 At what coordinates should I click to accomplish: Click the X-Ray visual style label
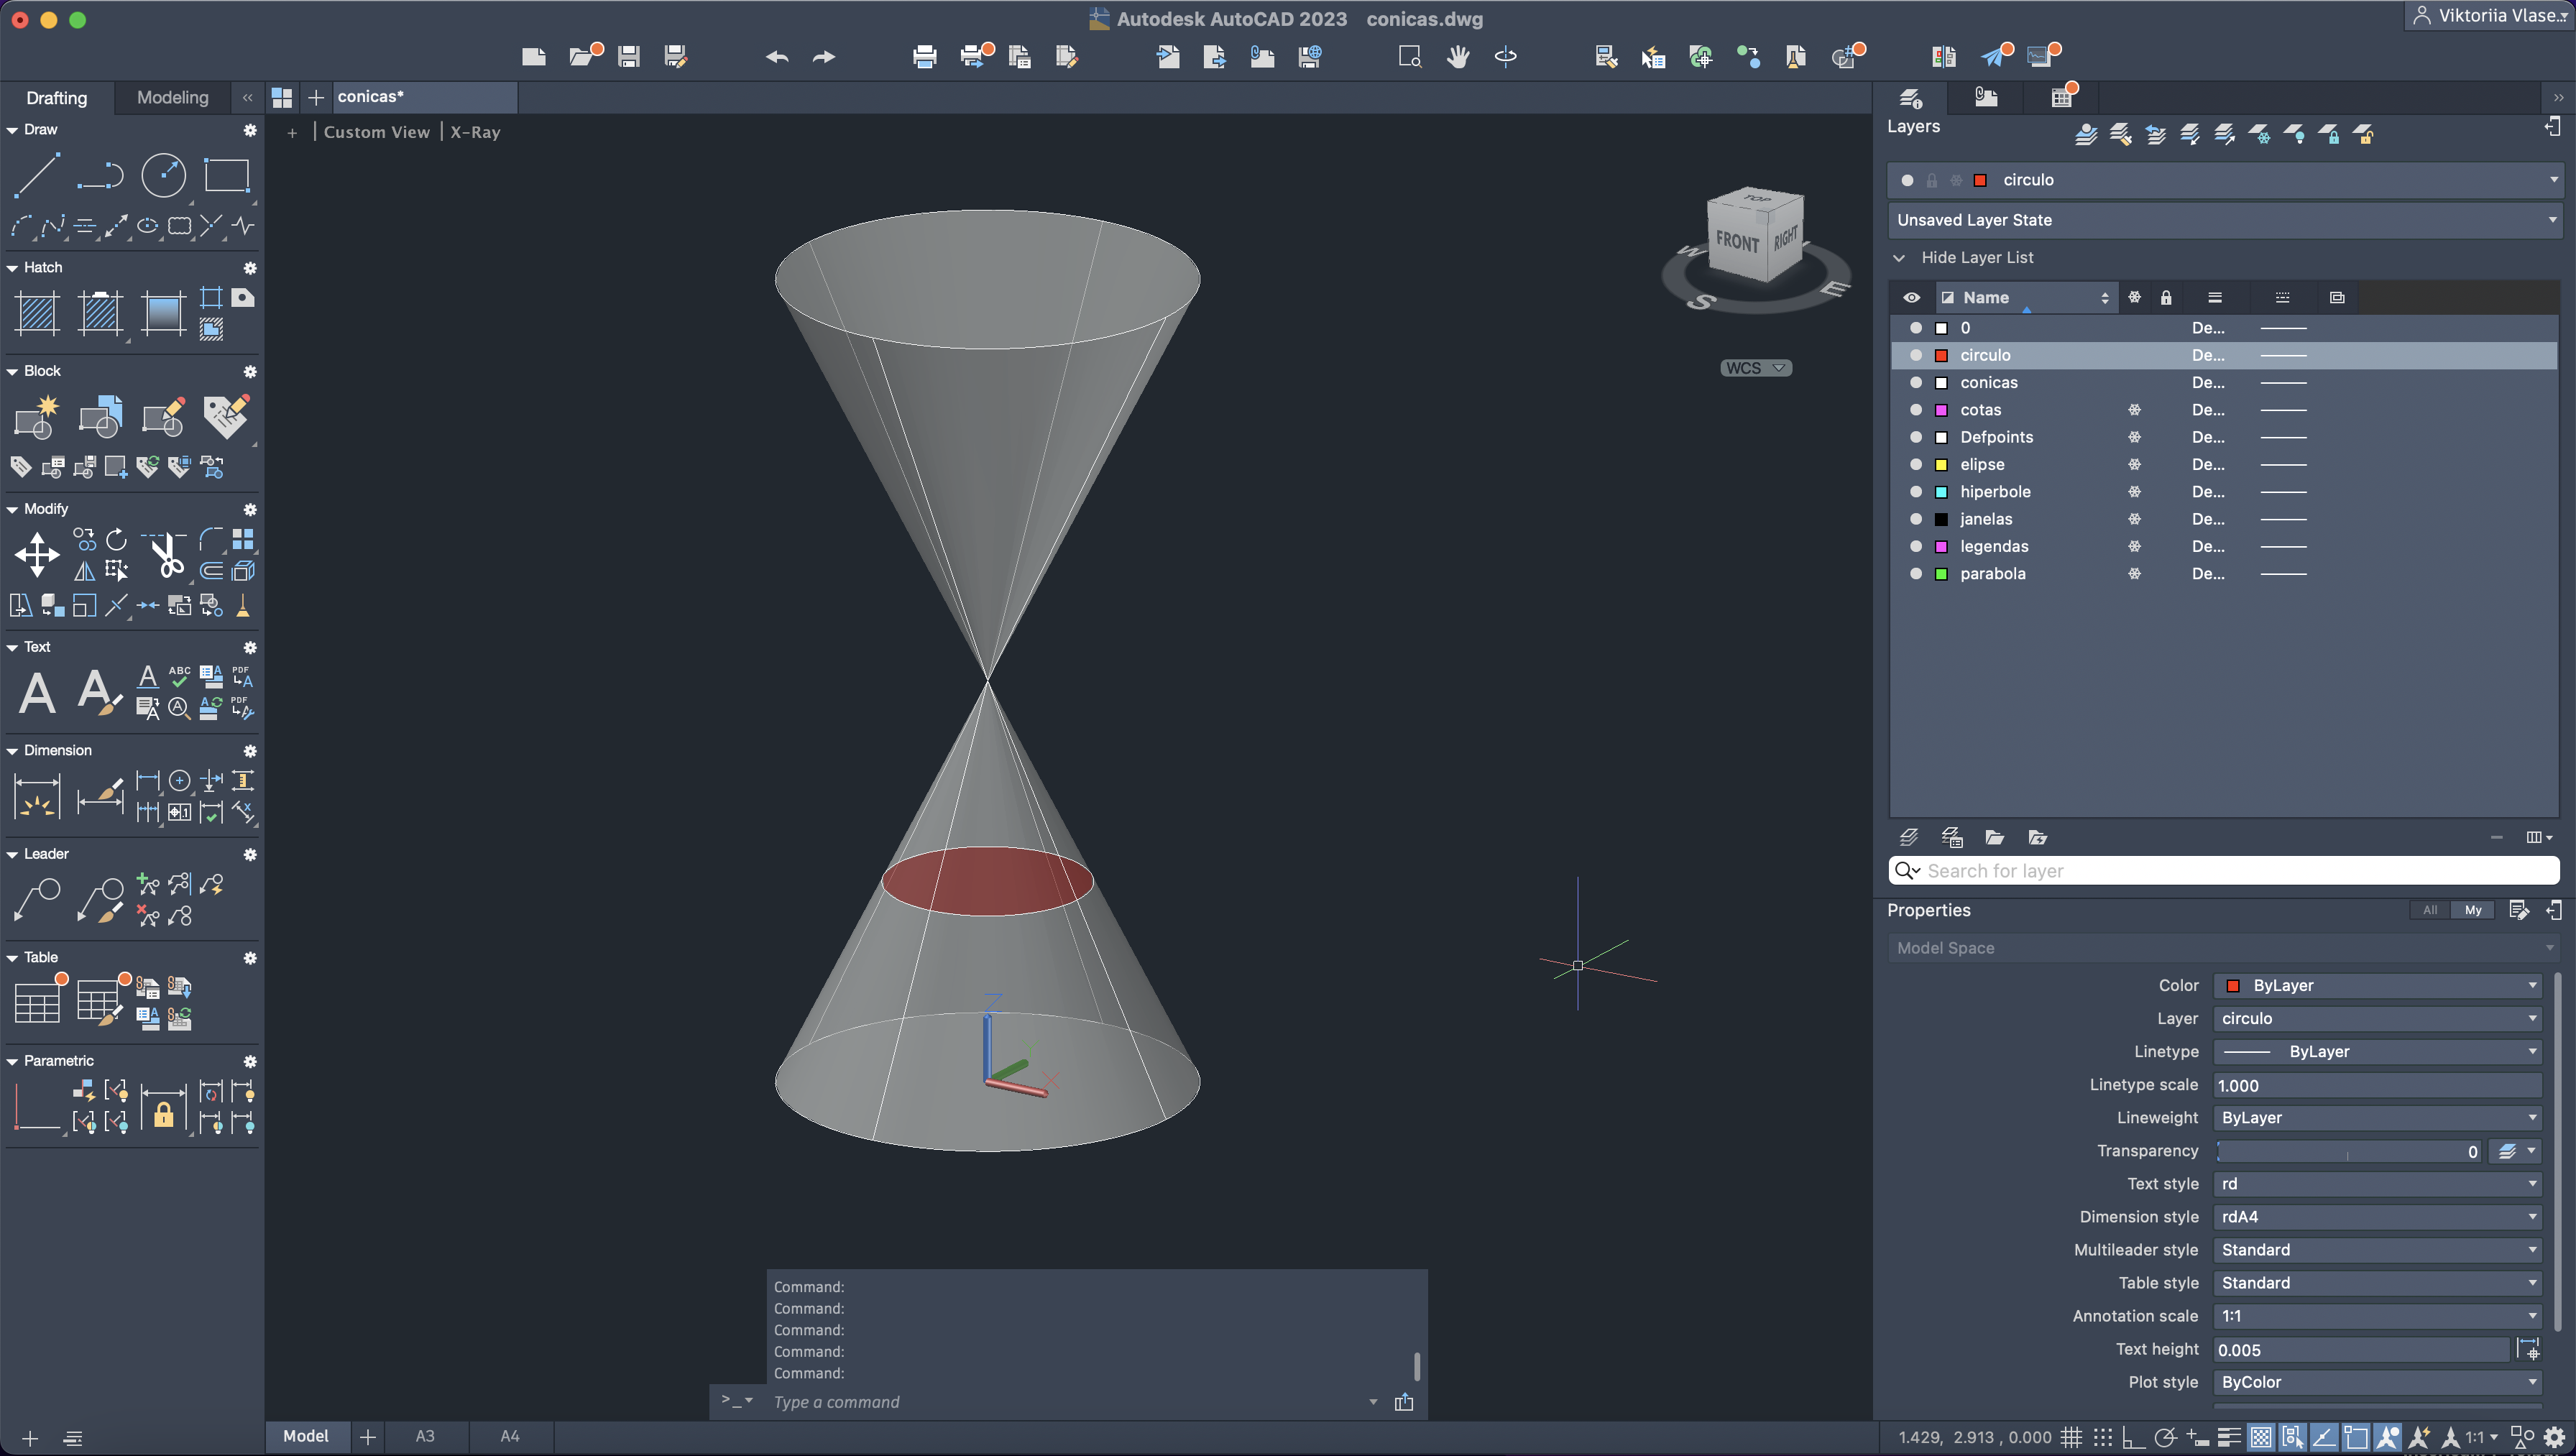click(475, 132)
